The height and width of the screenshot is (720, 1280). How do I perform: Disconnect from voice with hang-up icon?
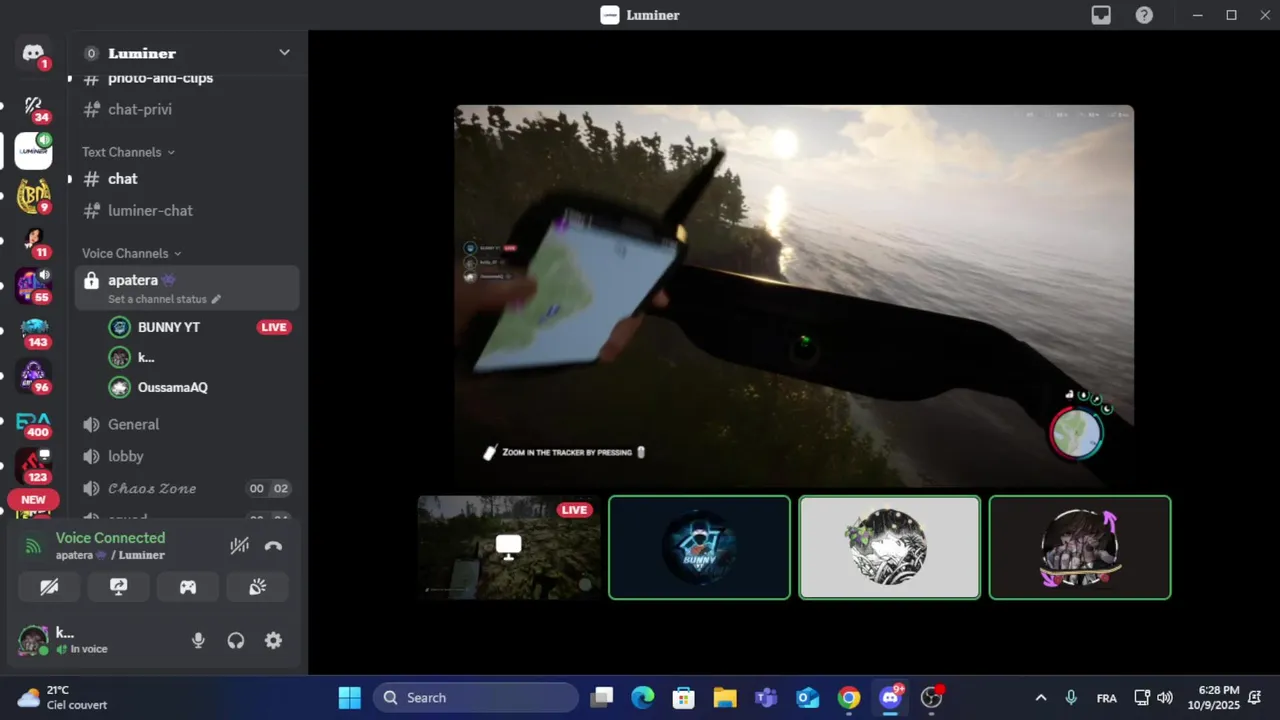tap(273, 546)
